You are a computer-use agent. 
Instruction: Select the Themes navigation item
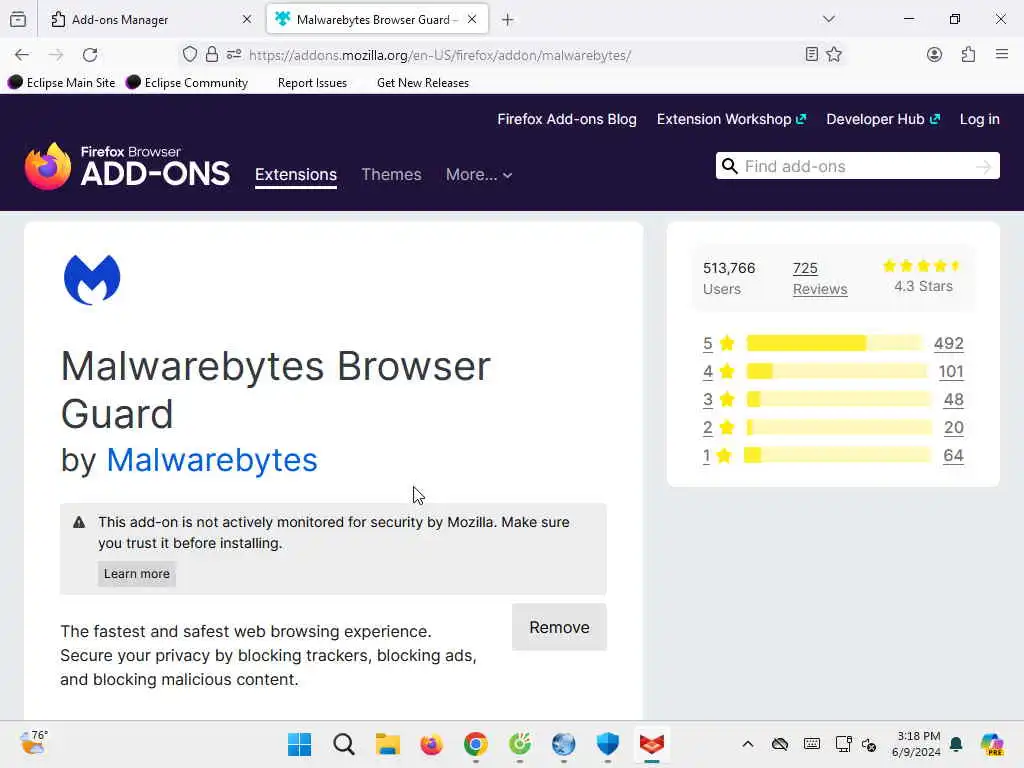pyautogui.click(x=391, y=174)
